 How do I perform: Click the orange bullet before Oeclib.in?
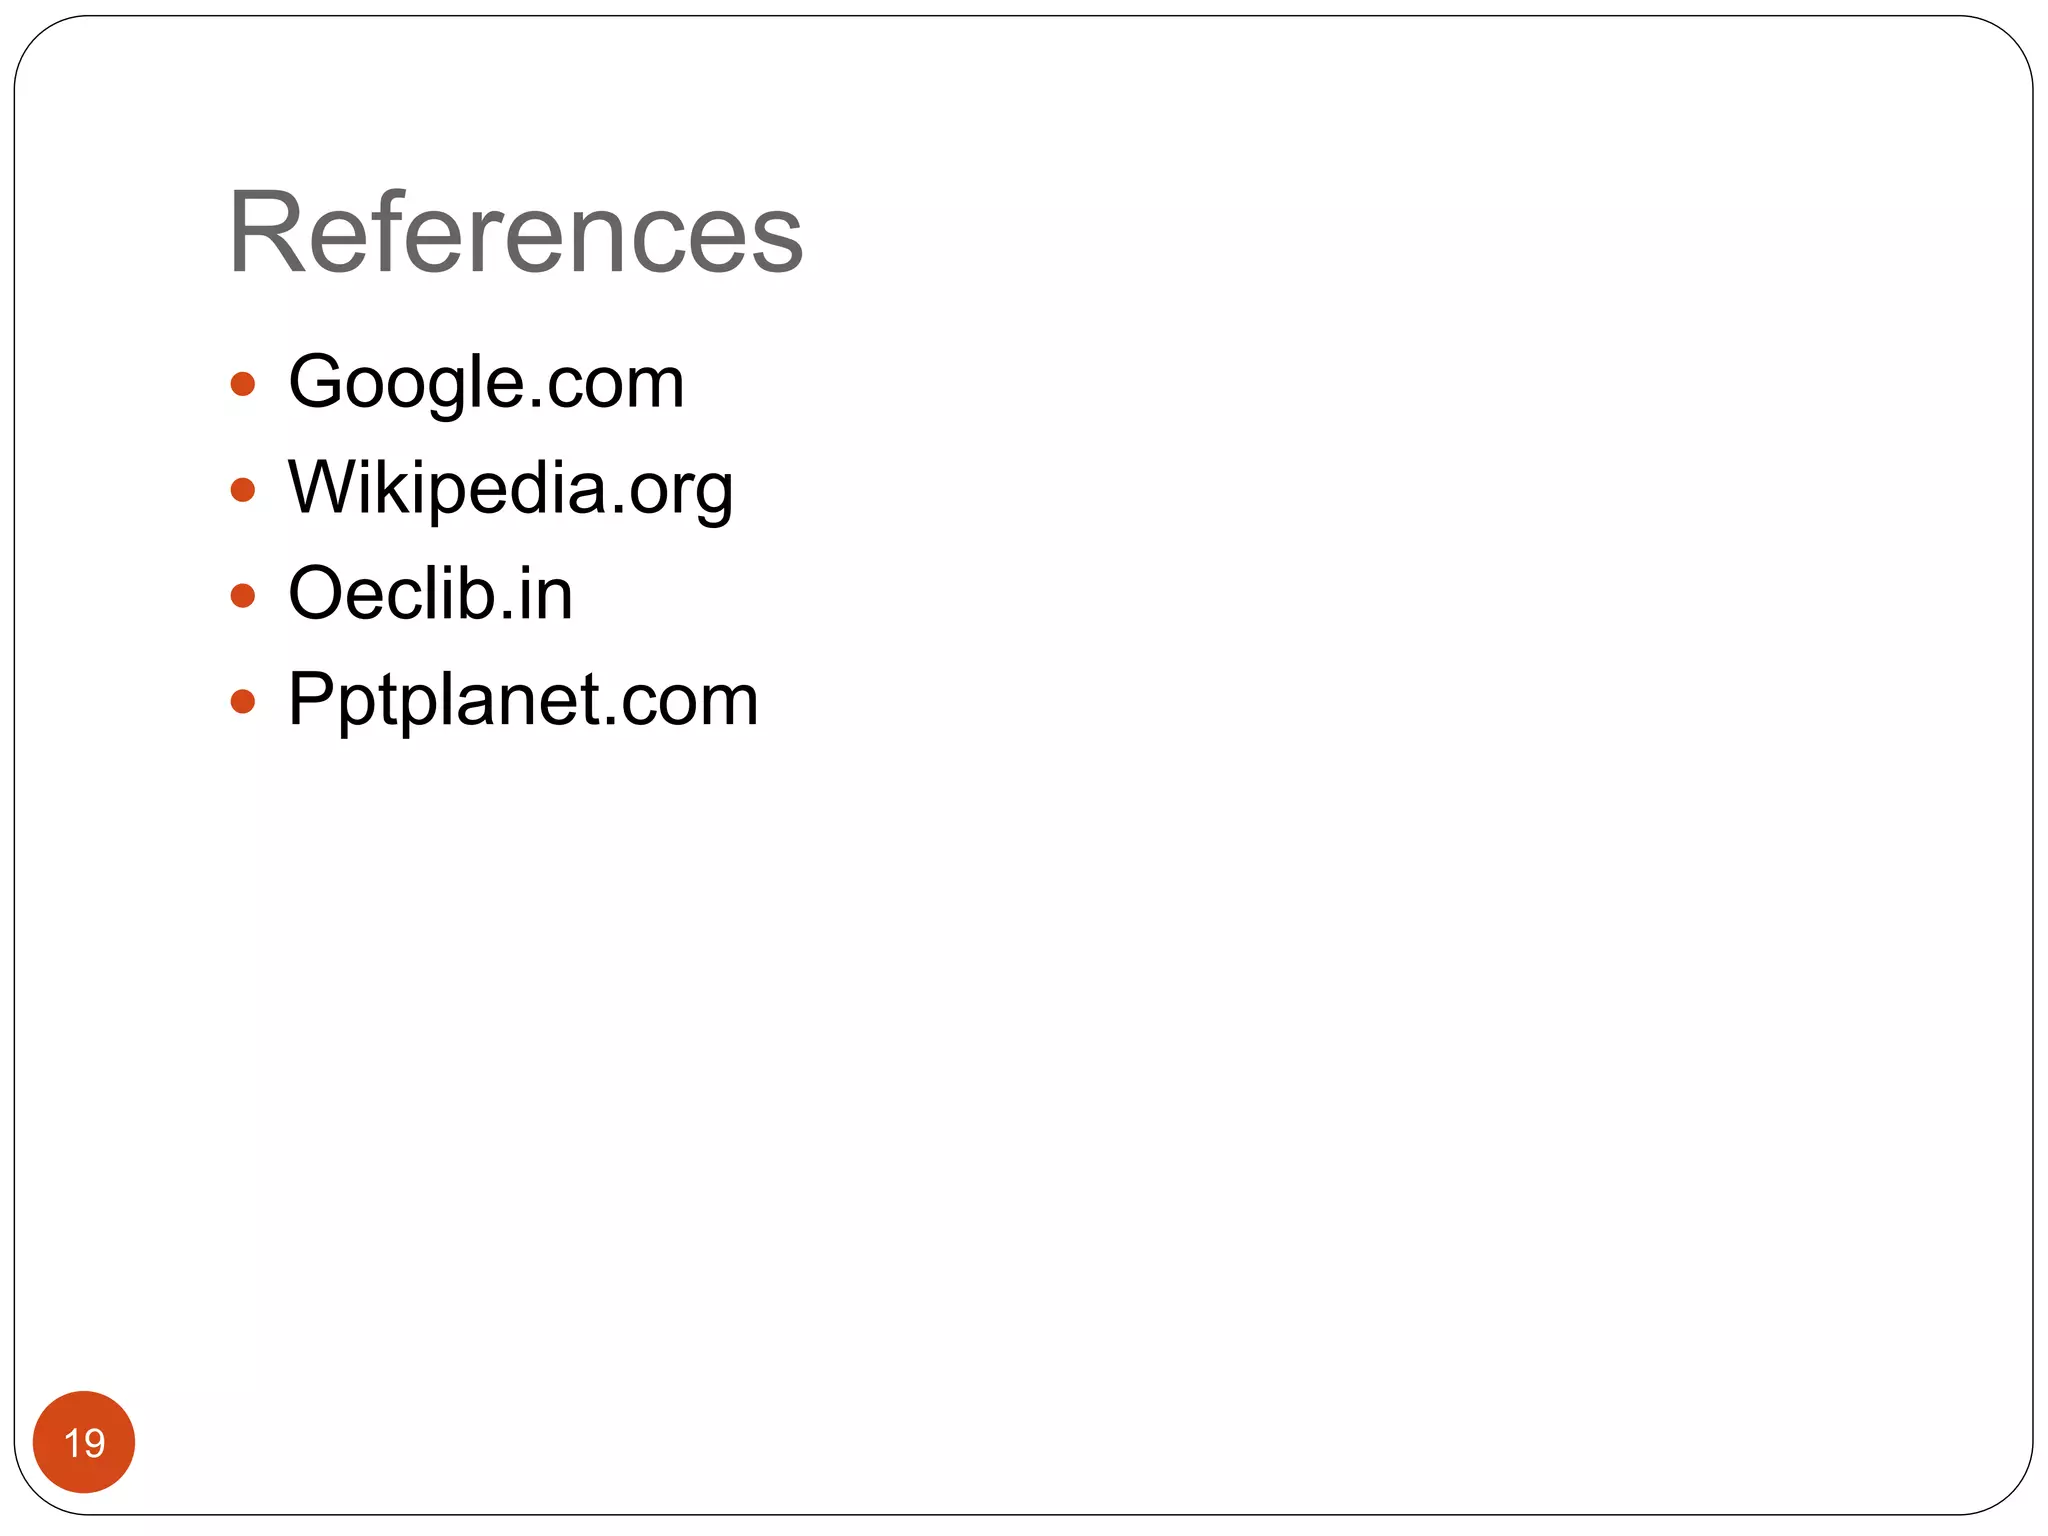point(242,596)
